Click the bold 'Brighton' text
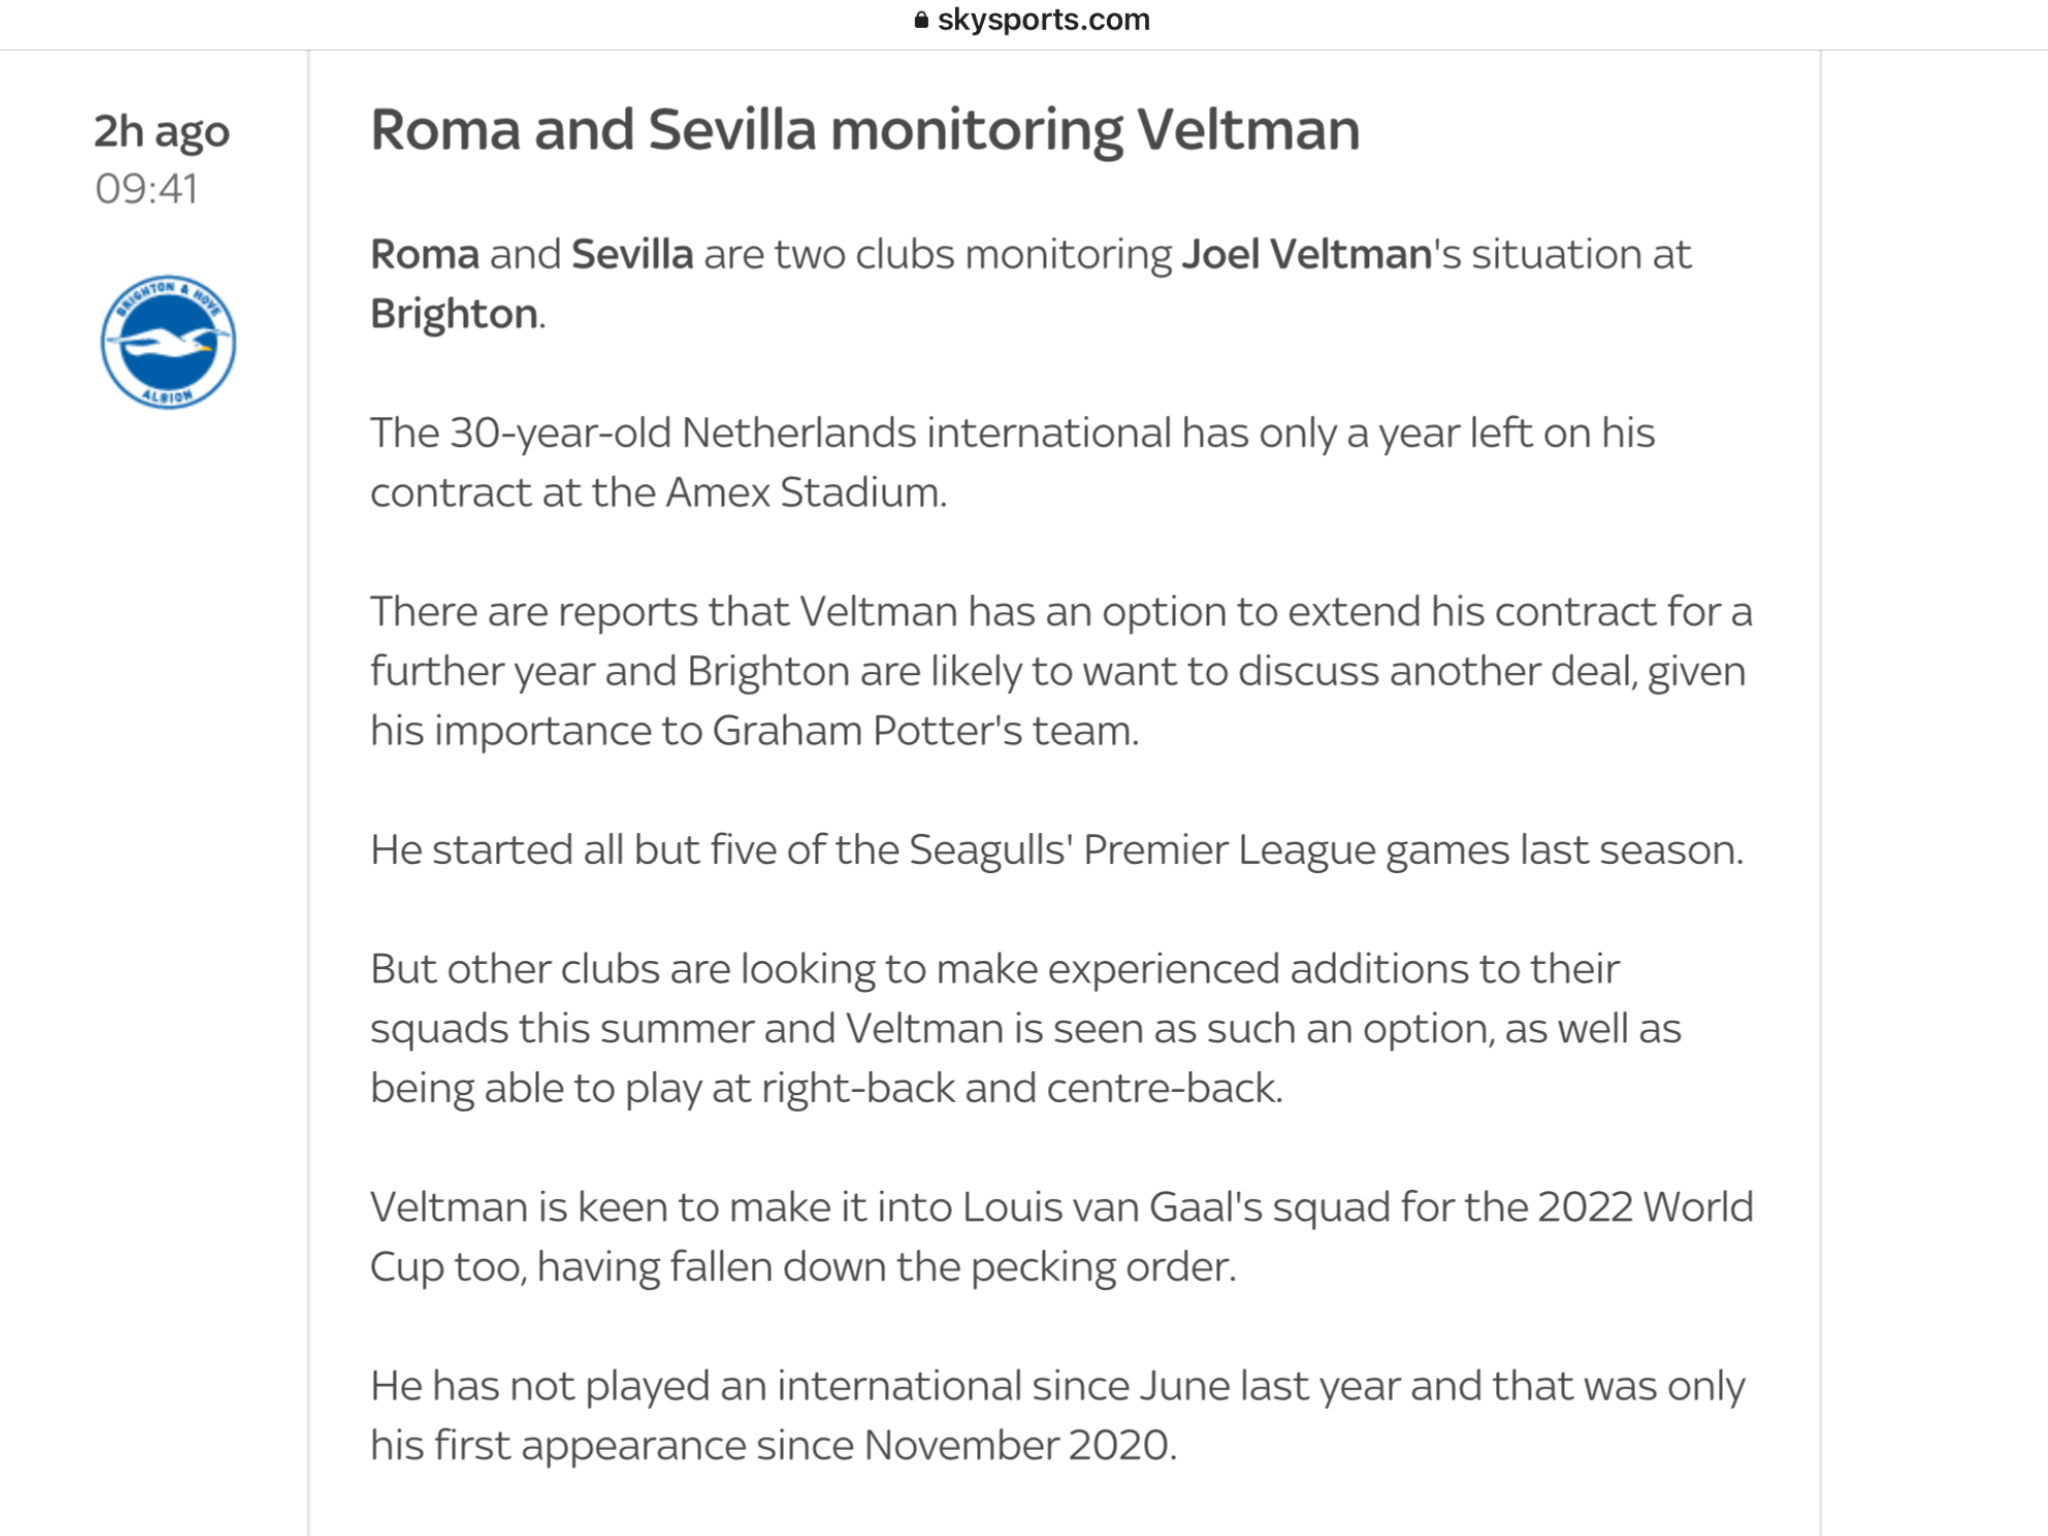 coord(454,314)
